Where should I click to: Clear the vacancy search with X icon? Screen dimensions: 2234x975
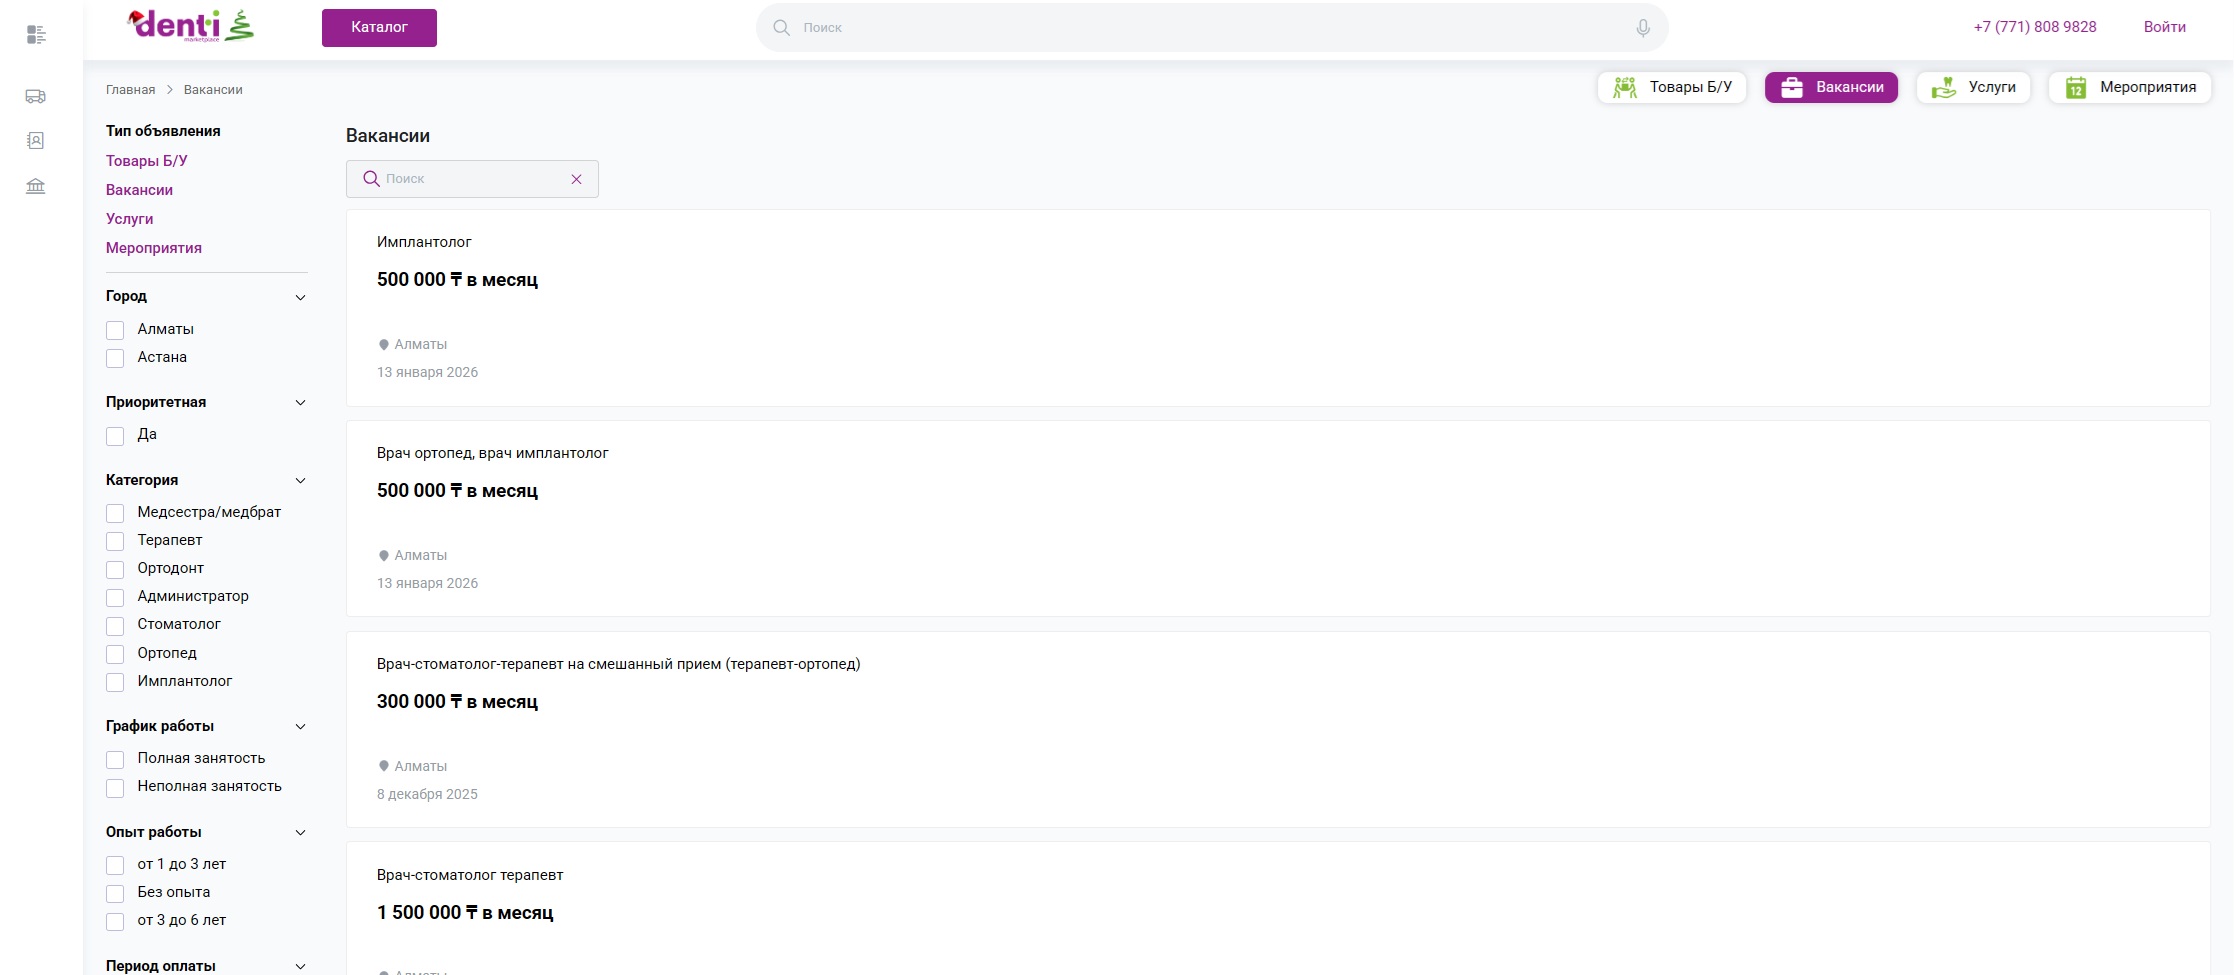(x=576, y=179)
